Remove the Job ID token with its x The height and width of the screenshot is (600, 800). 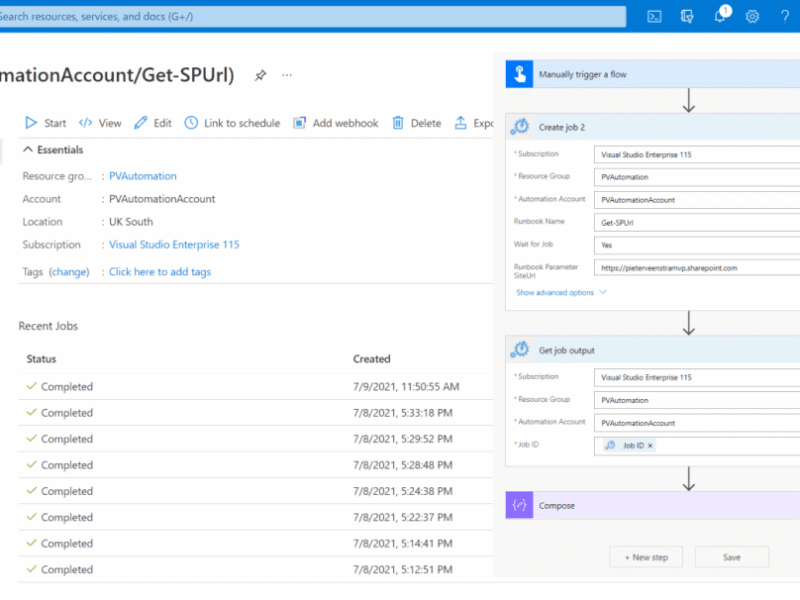click(650, 445)
